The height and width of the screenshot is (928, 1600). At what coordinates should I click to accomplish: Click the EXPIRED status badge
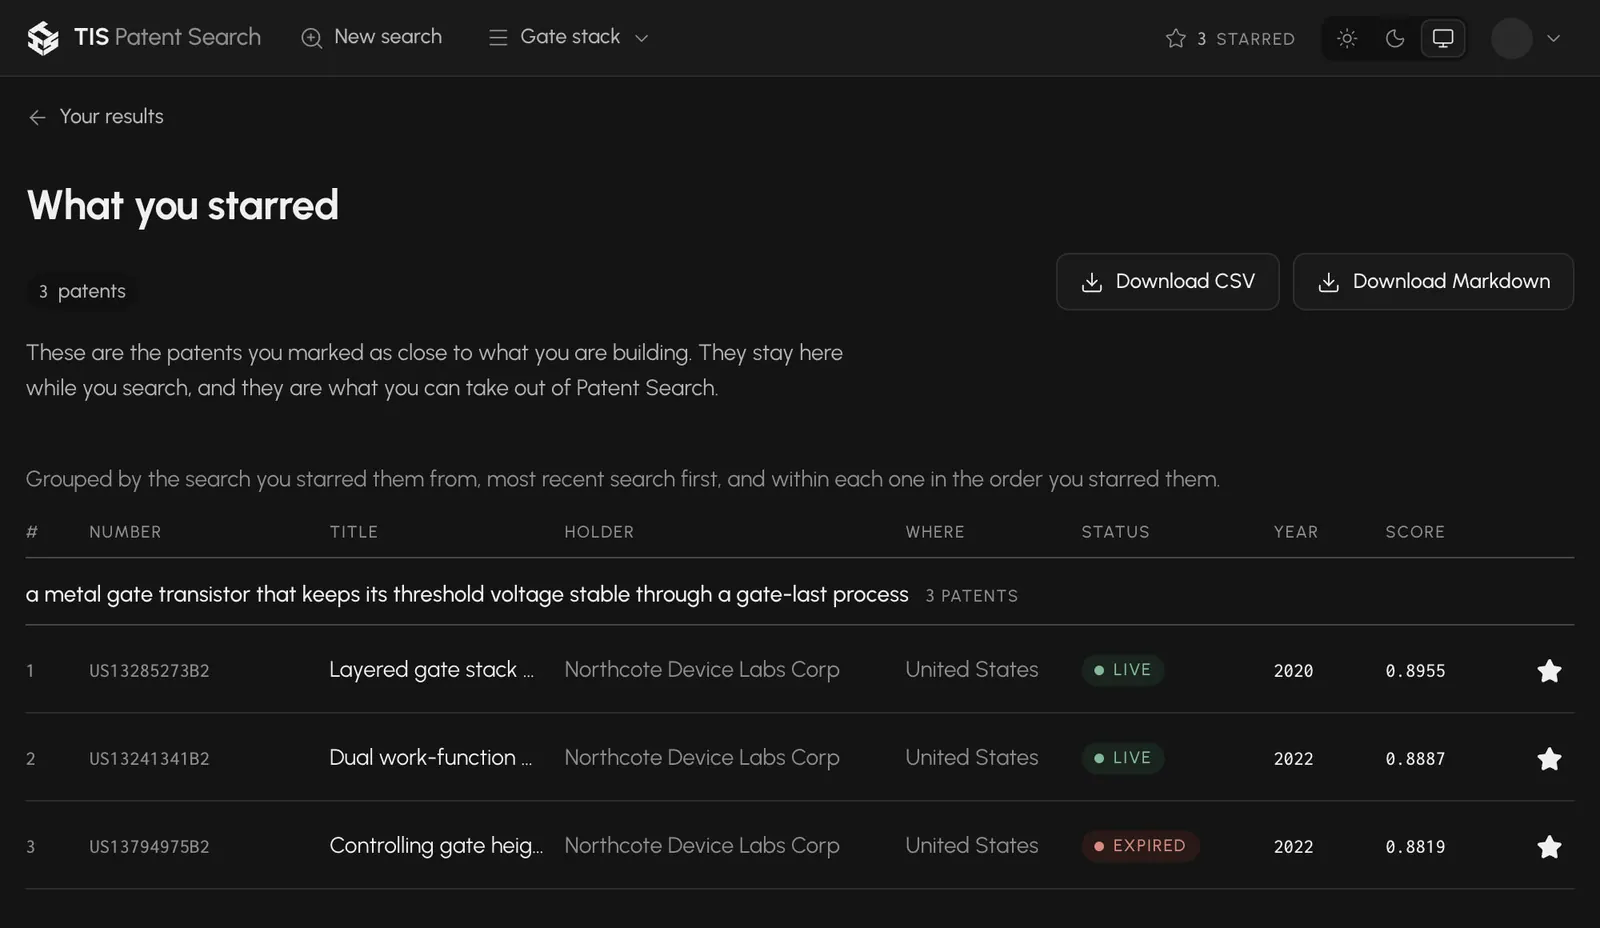(x=1140, y=846)
